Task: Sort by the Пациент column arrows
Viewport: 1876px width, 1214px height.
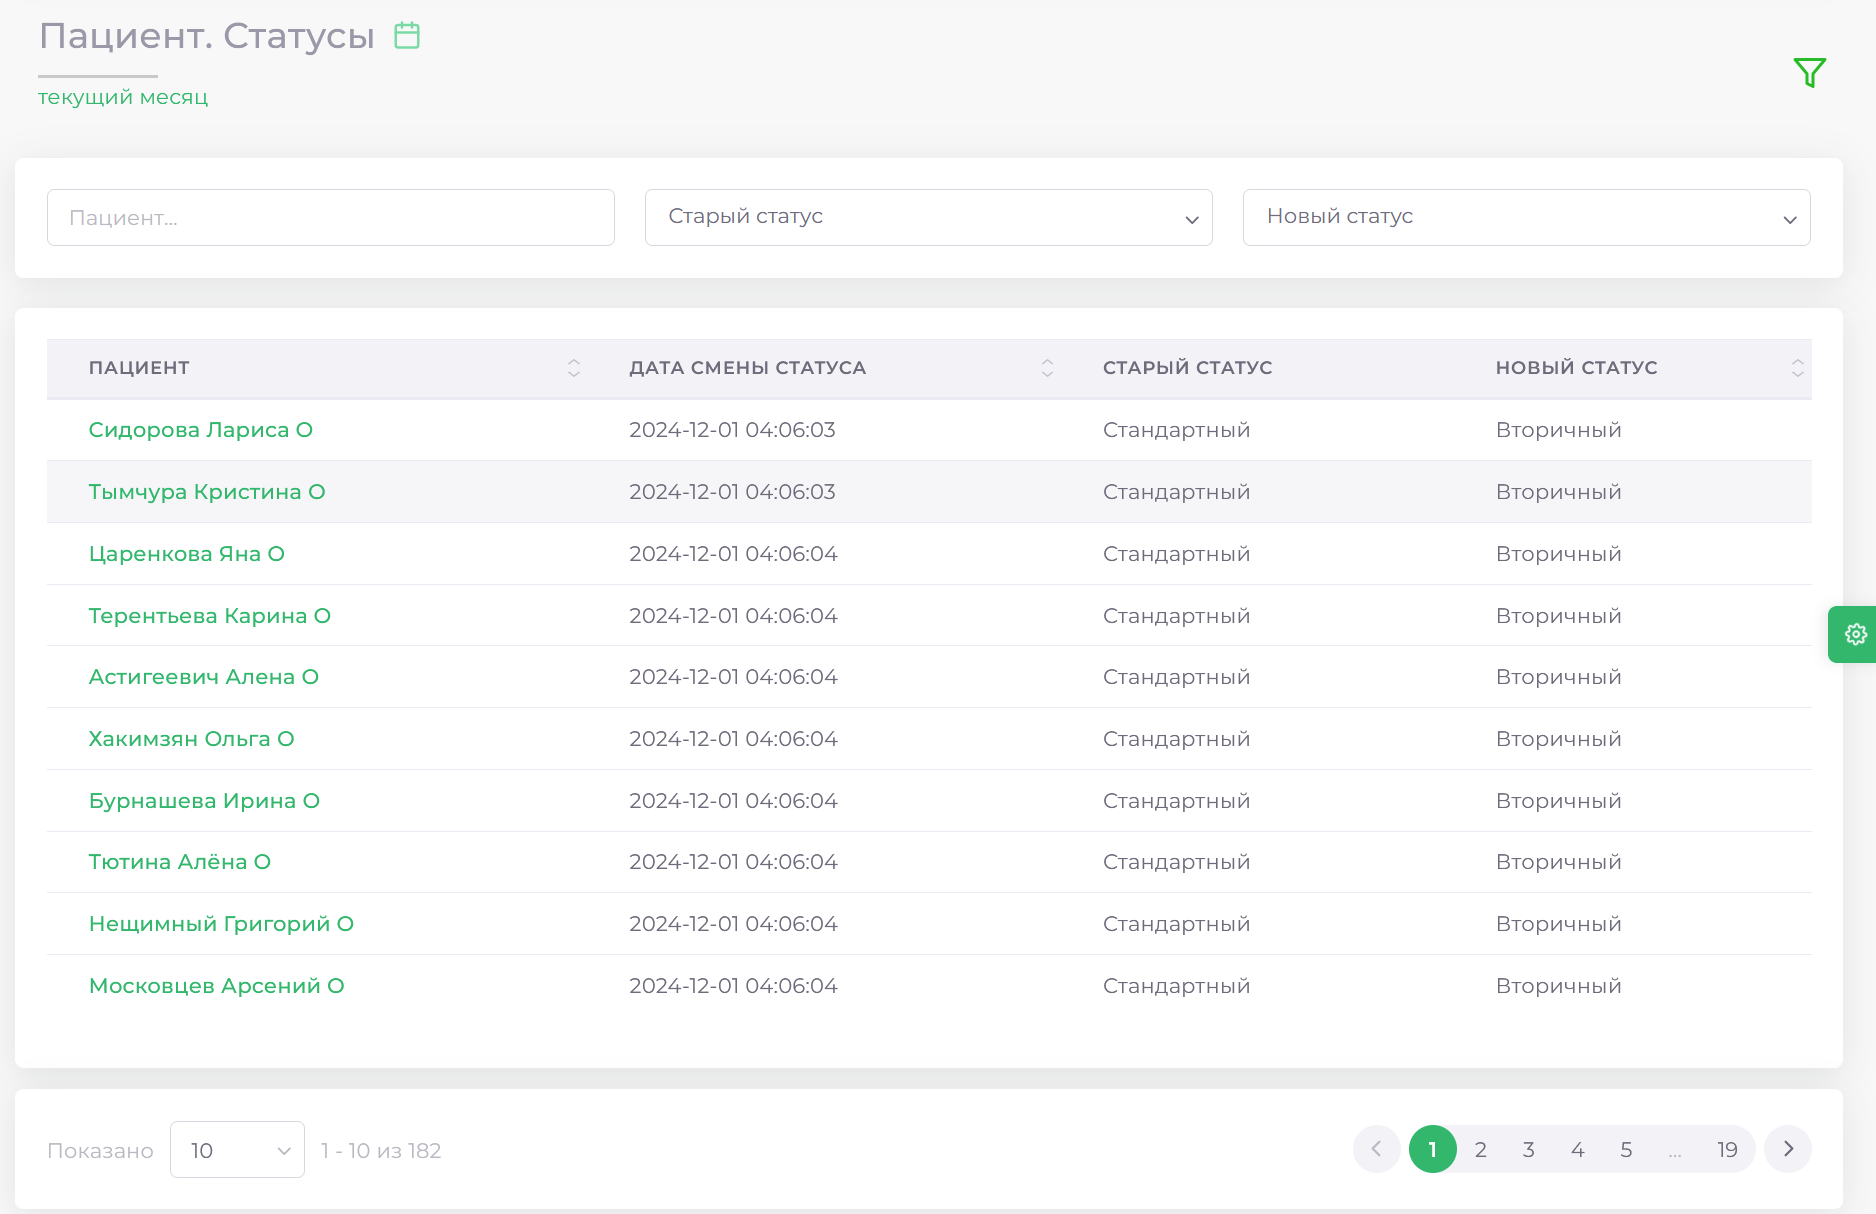Action: 574,368
